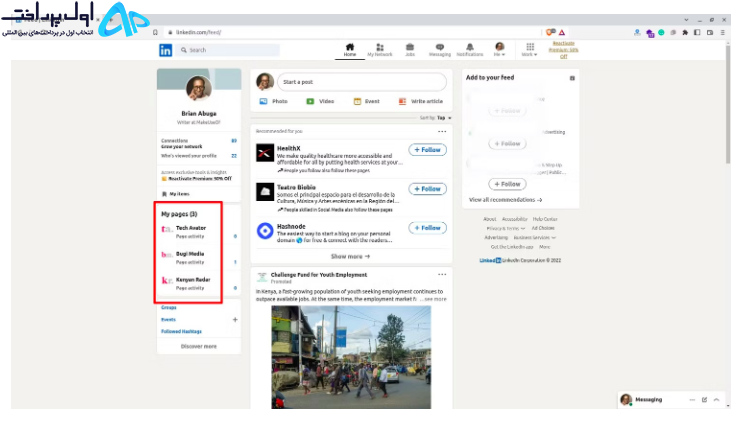Open the Notifications bell tab

[x=470, y=50]
